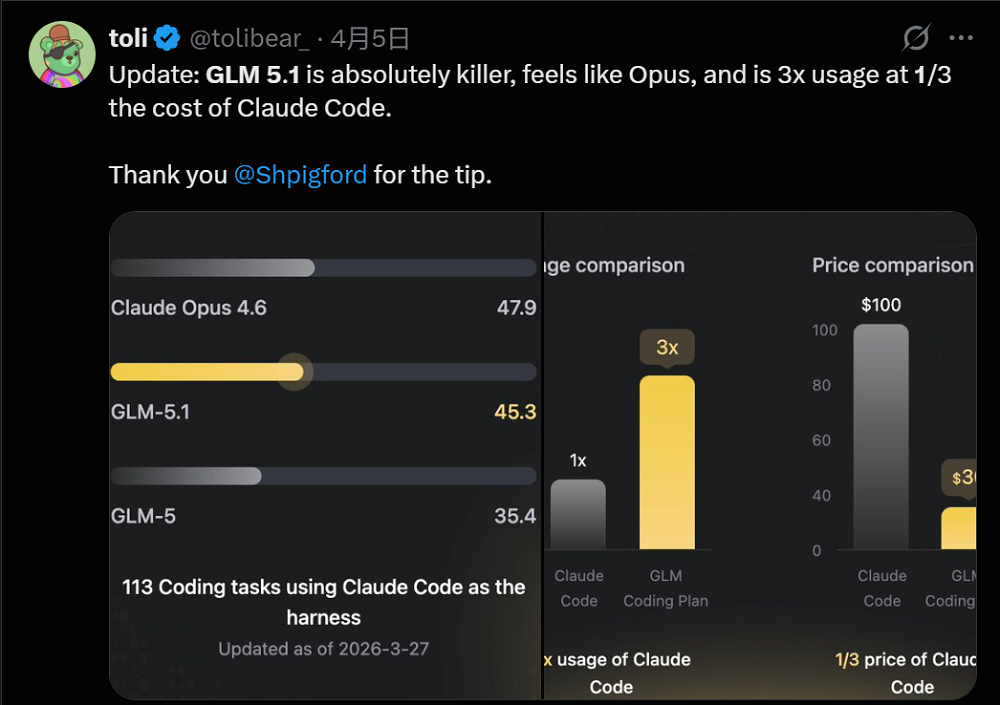Click the $100 label above the tall bar
Viewport: 1000px width, 705px height.
click(x=880, y=305)
